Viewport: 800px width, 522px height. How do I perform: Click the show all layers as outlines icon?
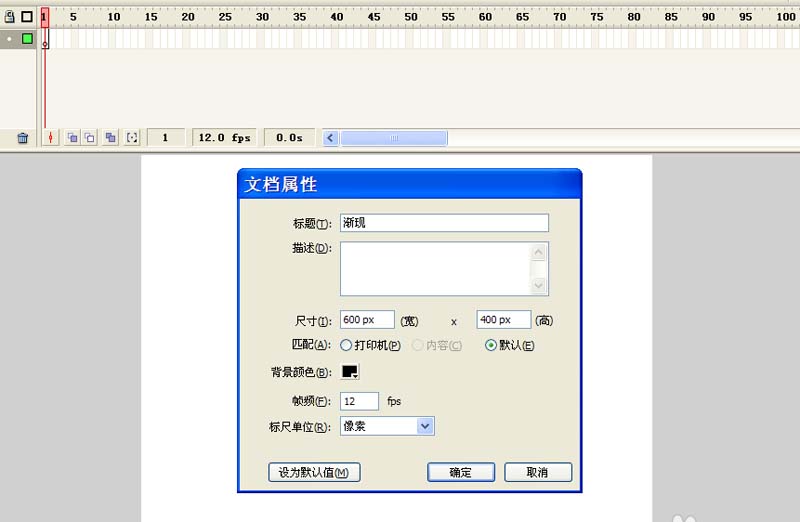[x=27, y=17]
